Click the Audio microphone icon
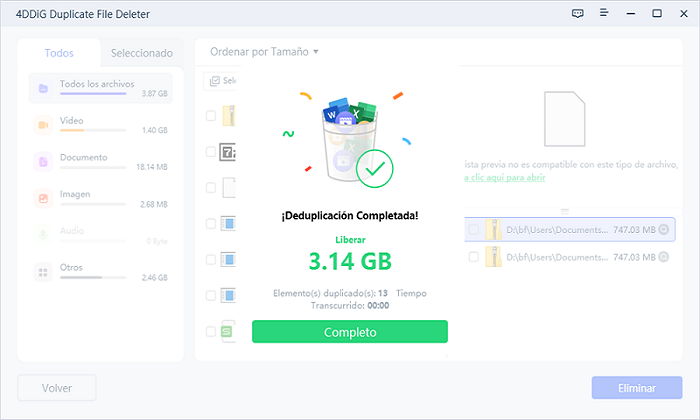Viewport: 700px width, 420px height. tap(43, 235)
